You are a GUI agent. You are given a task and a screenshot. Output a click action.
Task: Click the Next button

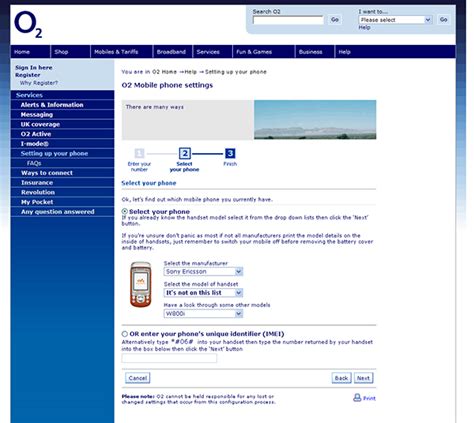coord(363,378)
